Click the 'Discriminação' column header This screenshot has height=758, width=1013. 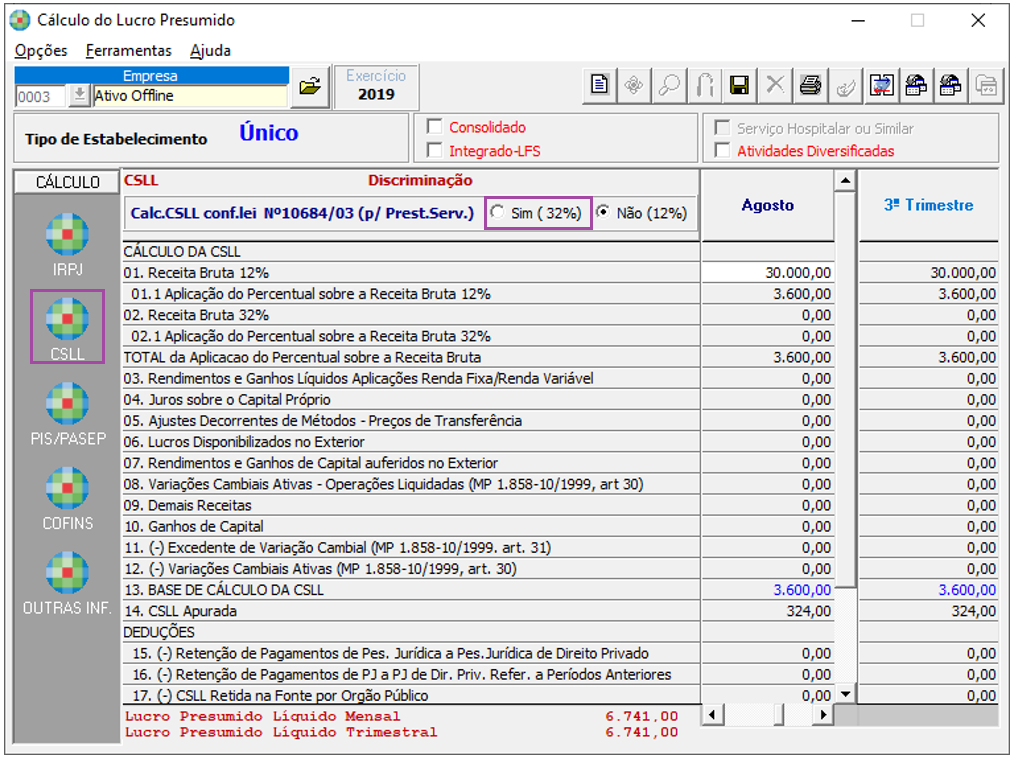tap(420, 180)
